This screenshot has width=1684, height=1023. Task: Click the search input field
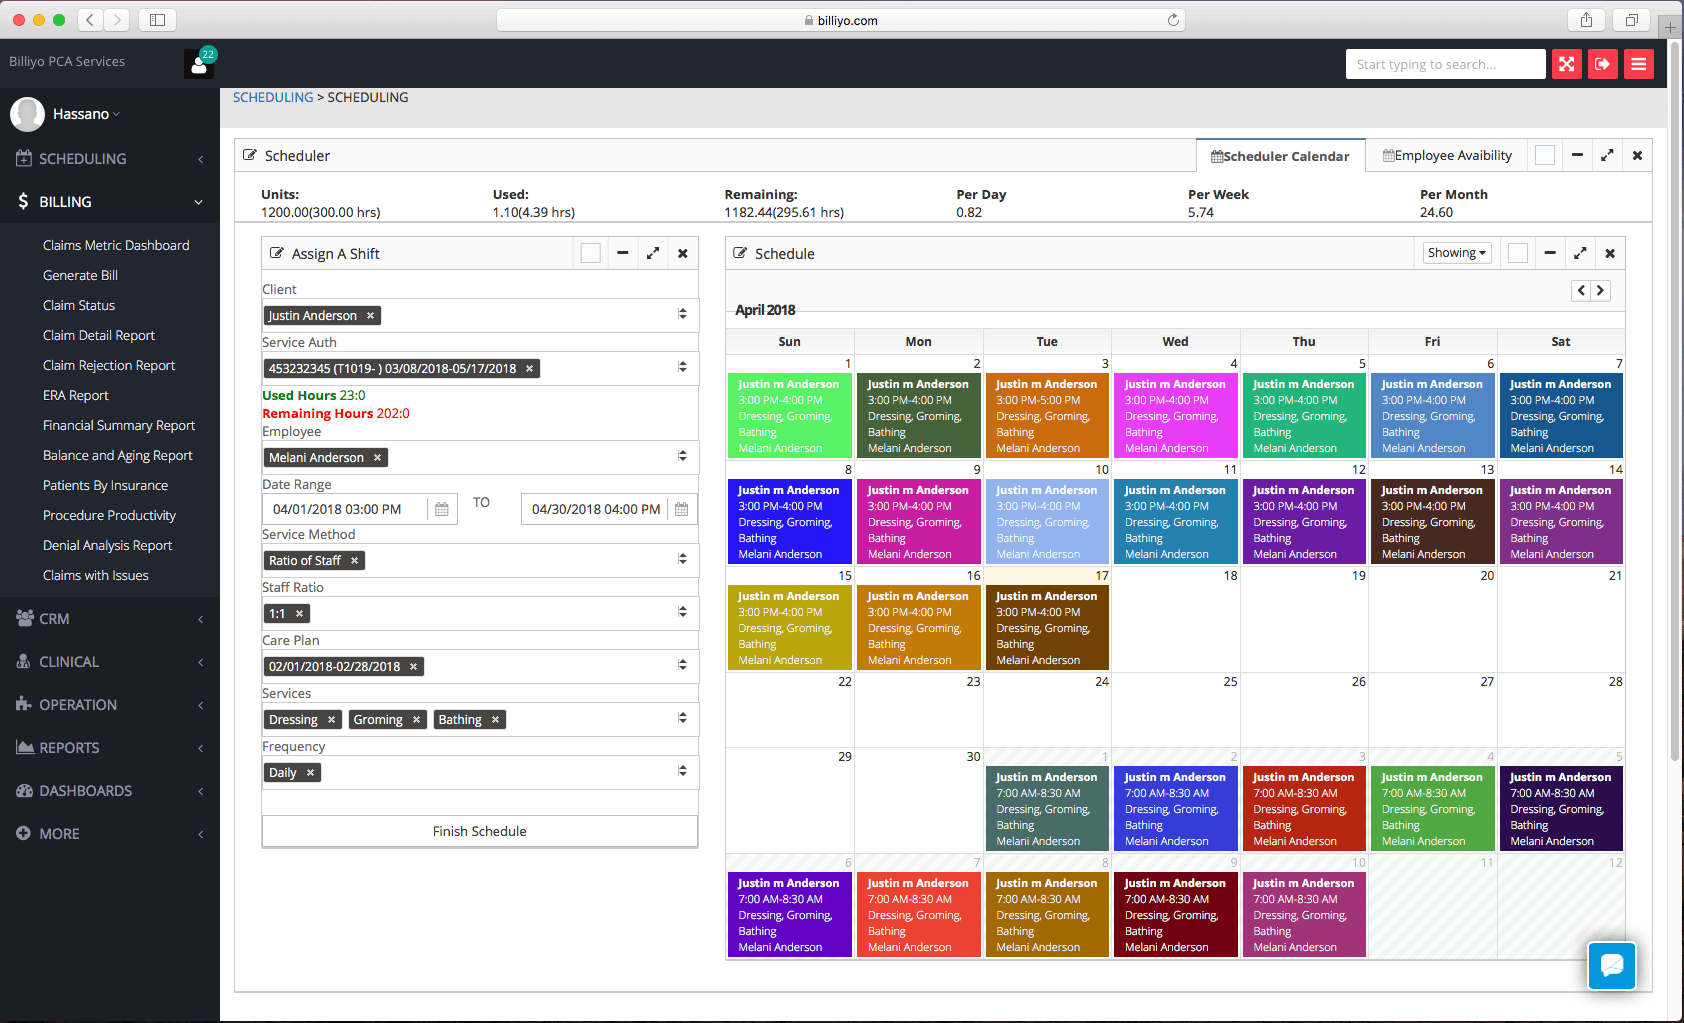pos(1444,64)
